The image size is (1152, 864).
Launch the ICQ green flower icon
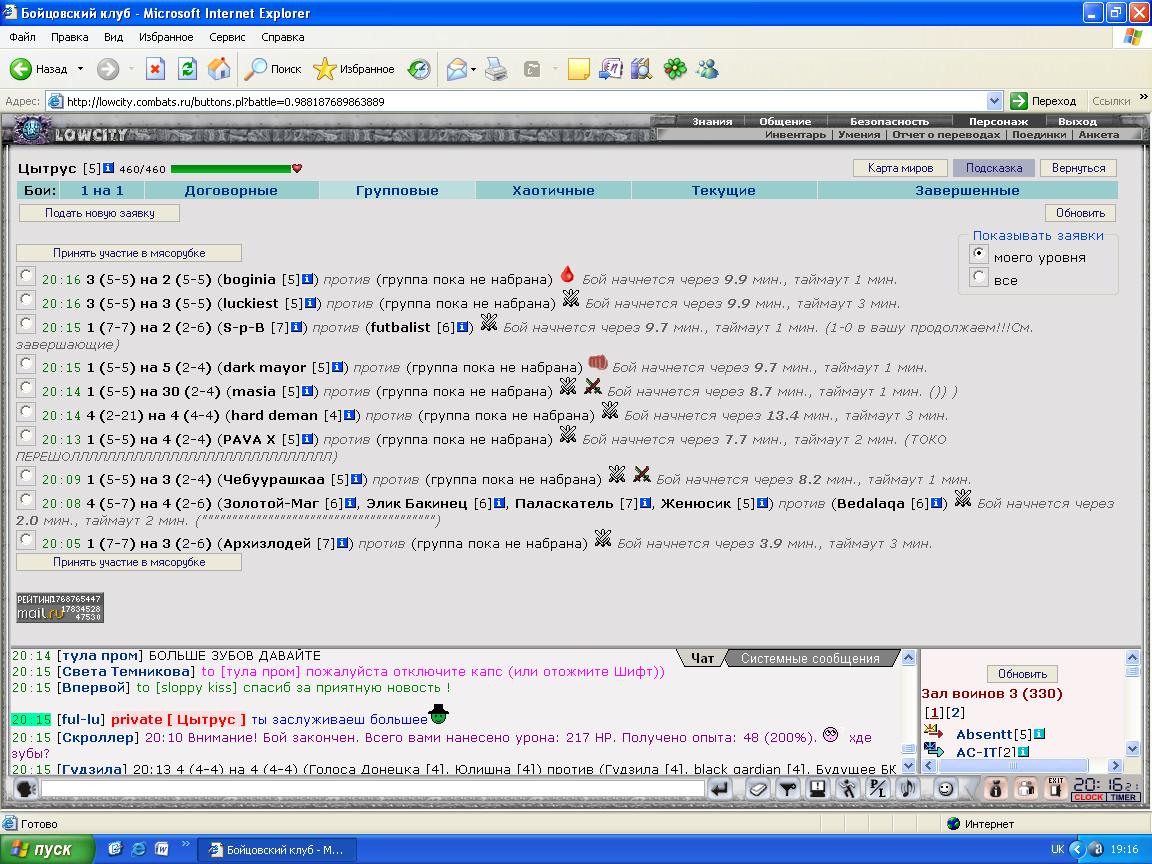[x=674, y=69]
